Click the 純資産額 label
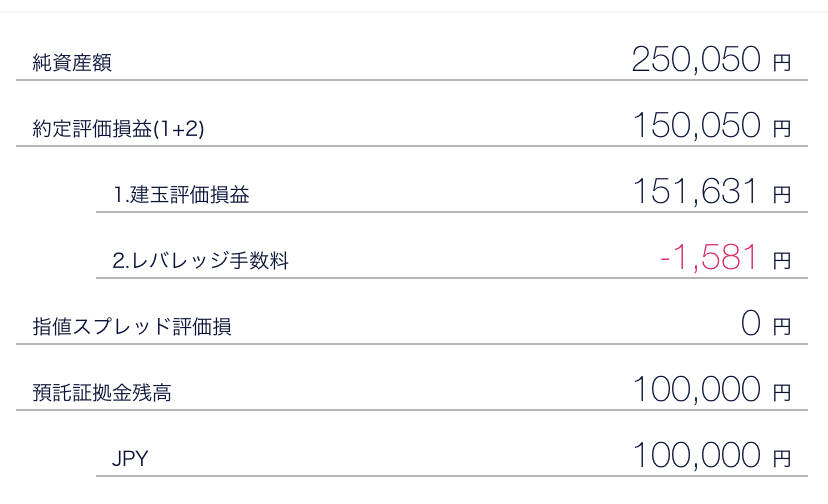This screenshot has width=828, height=504. (x=72, y=63)
